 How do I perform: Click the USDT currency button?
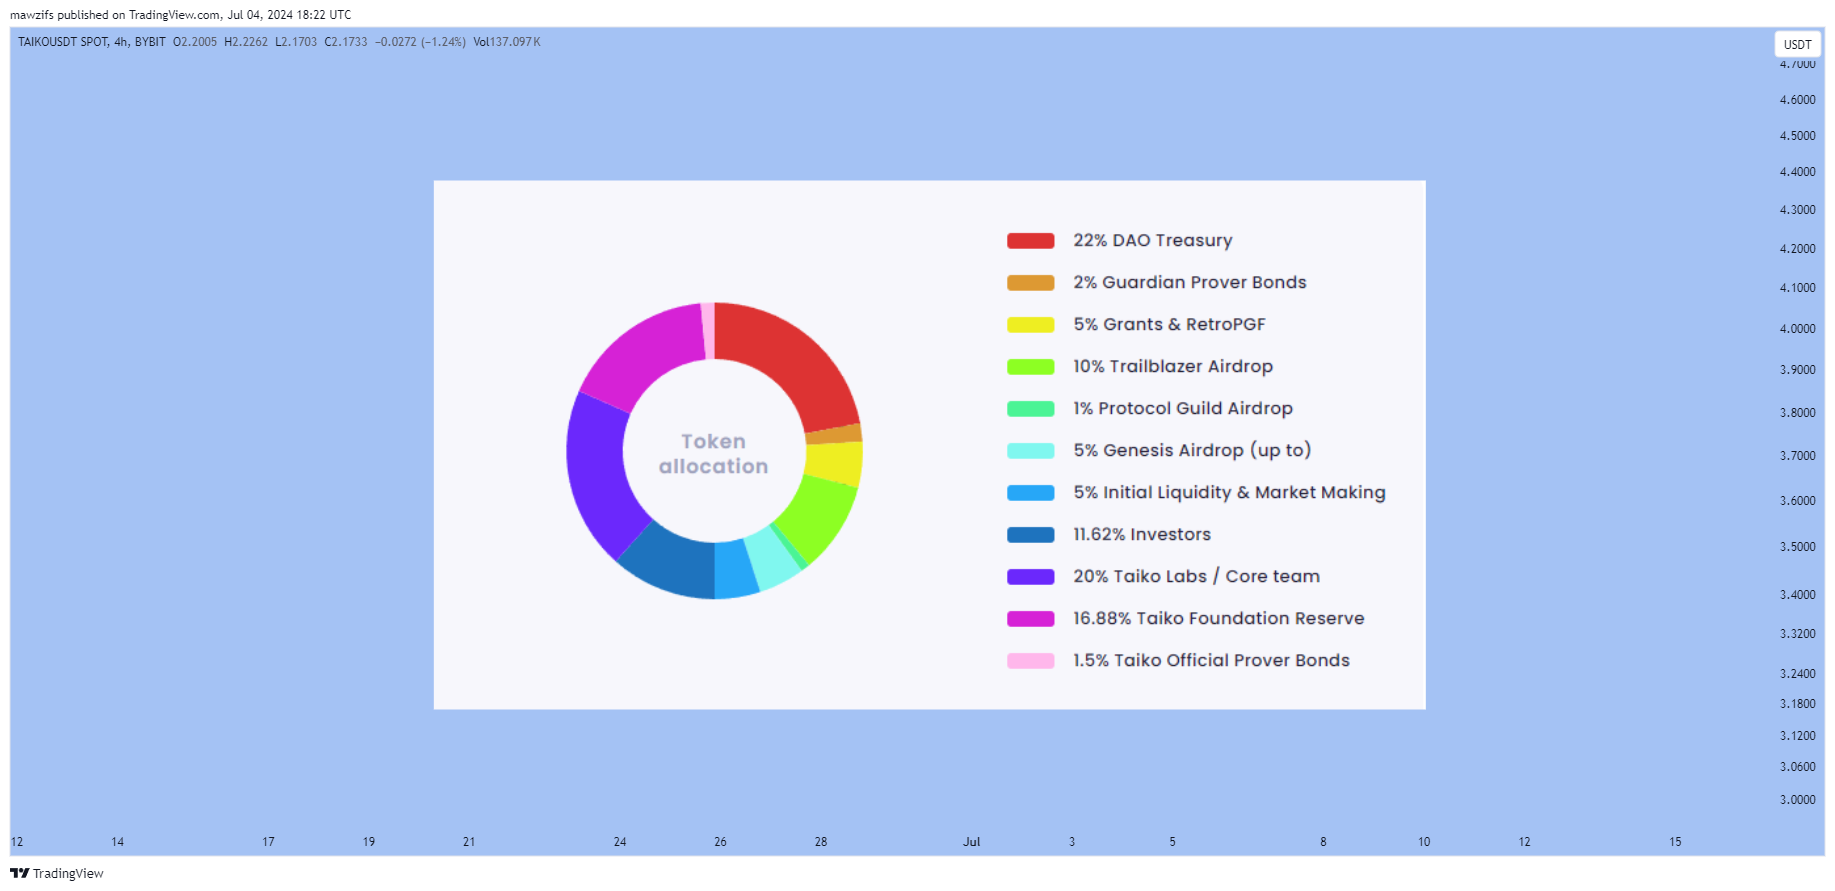[1797, 44]
